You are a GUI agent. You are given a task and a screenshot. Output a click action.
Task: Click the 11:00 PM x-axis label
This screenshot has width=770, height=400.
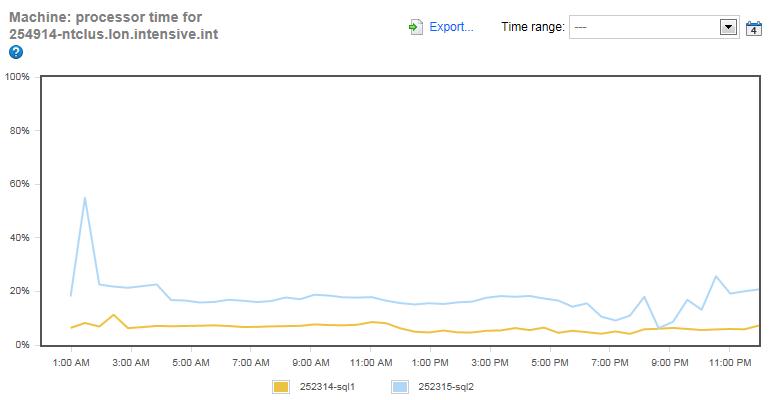730,362
